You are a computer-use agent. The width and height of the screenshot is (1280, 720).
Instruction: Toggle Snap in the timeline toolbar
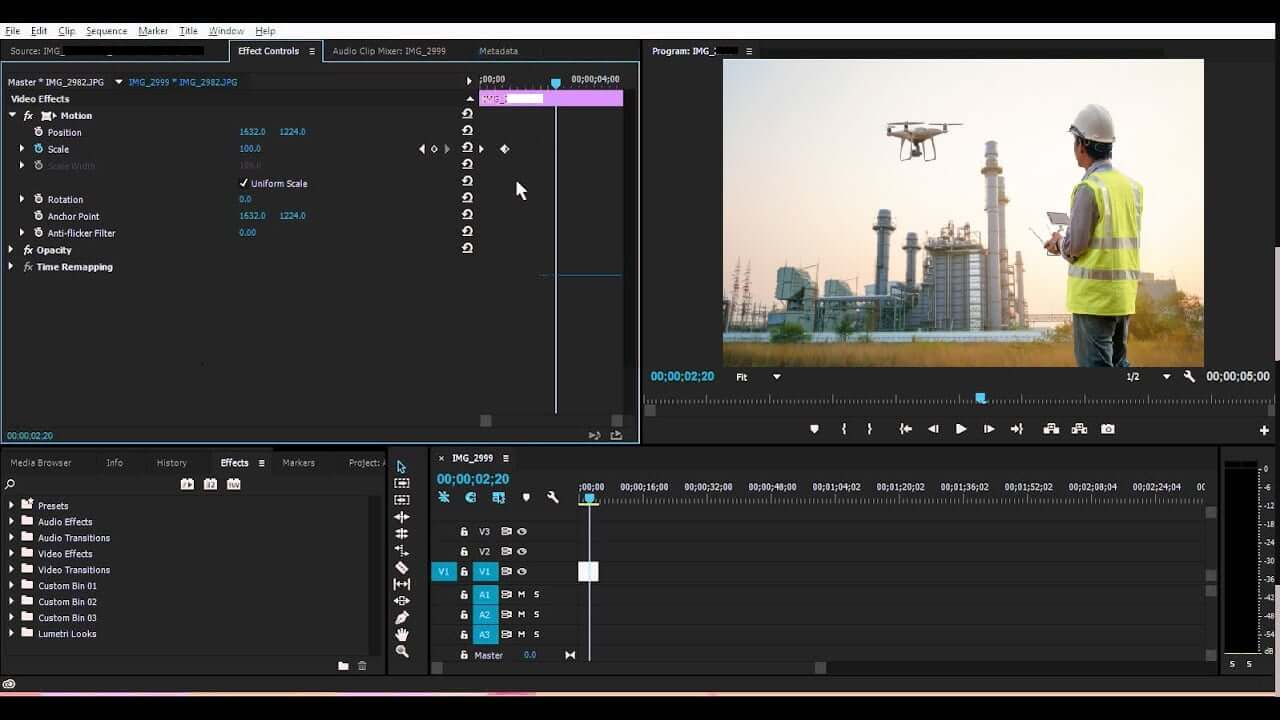[x=443, y=497]
